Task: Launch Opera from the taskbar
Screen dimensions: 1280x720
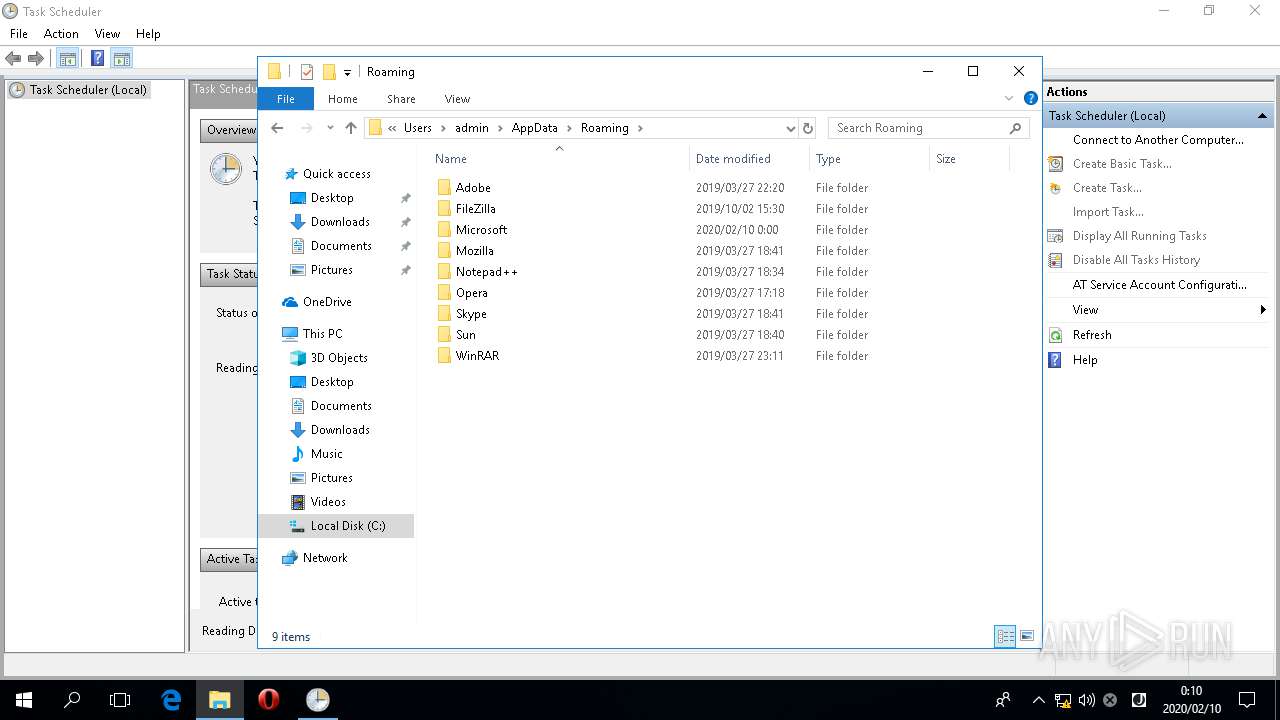Action: [x=268, y=700]
